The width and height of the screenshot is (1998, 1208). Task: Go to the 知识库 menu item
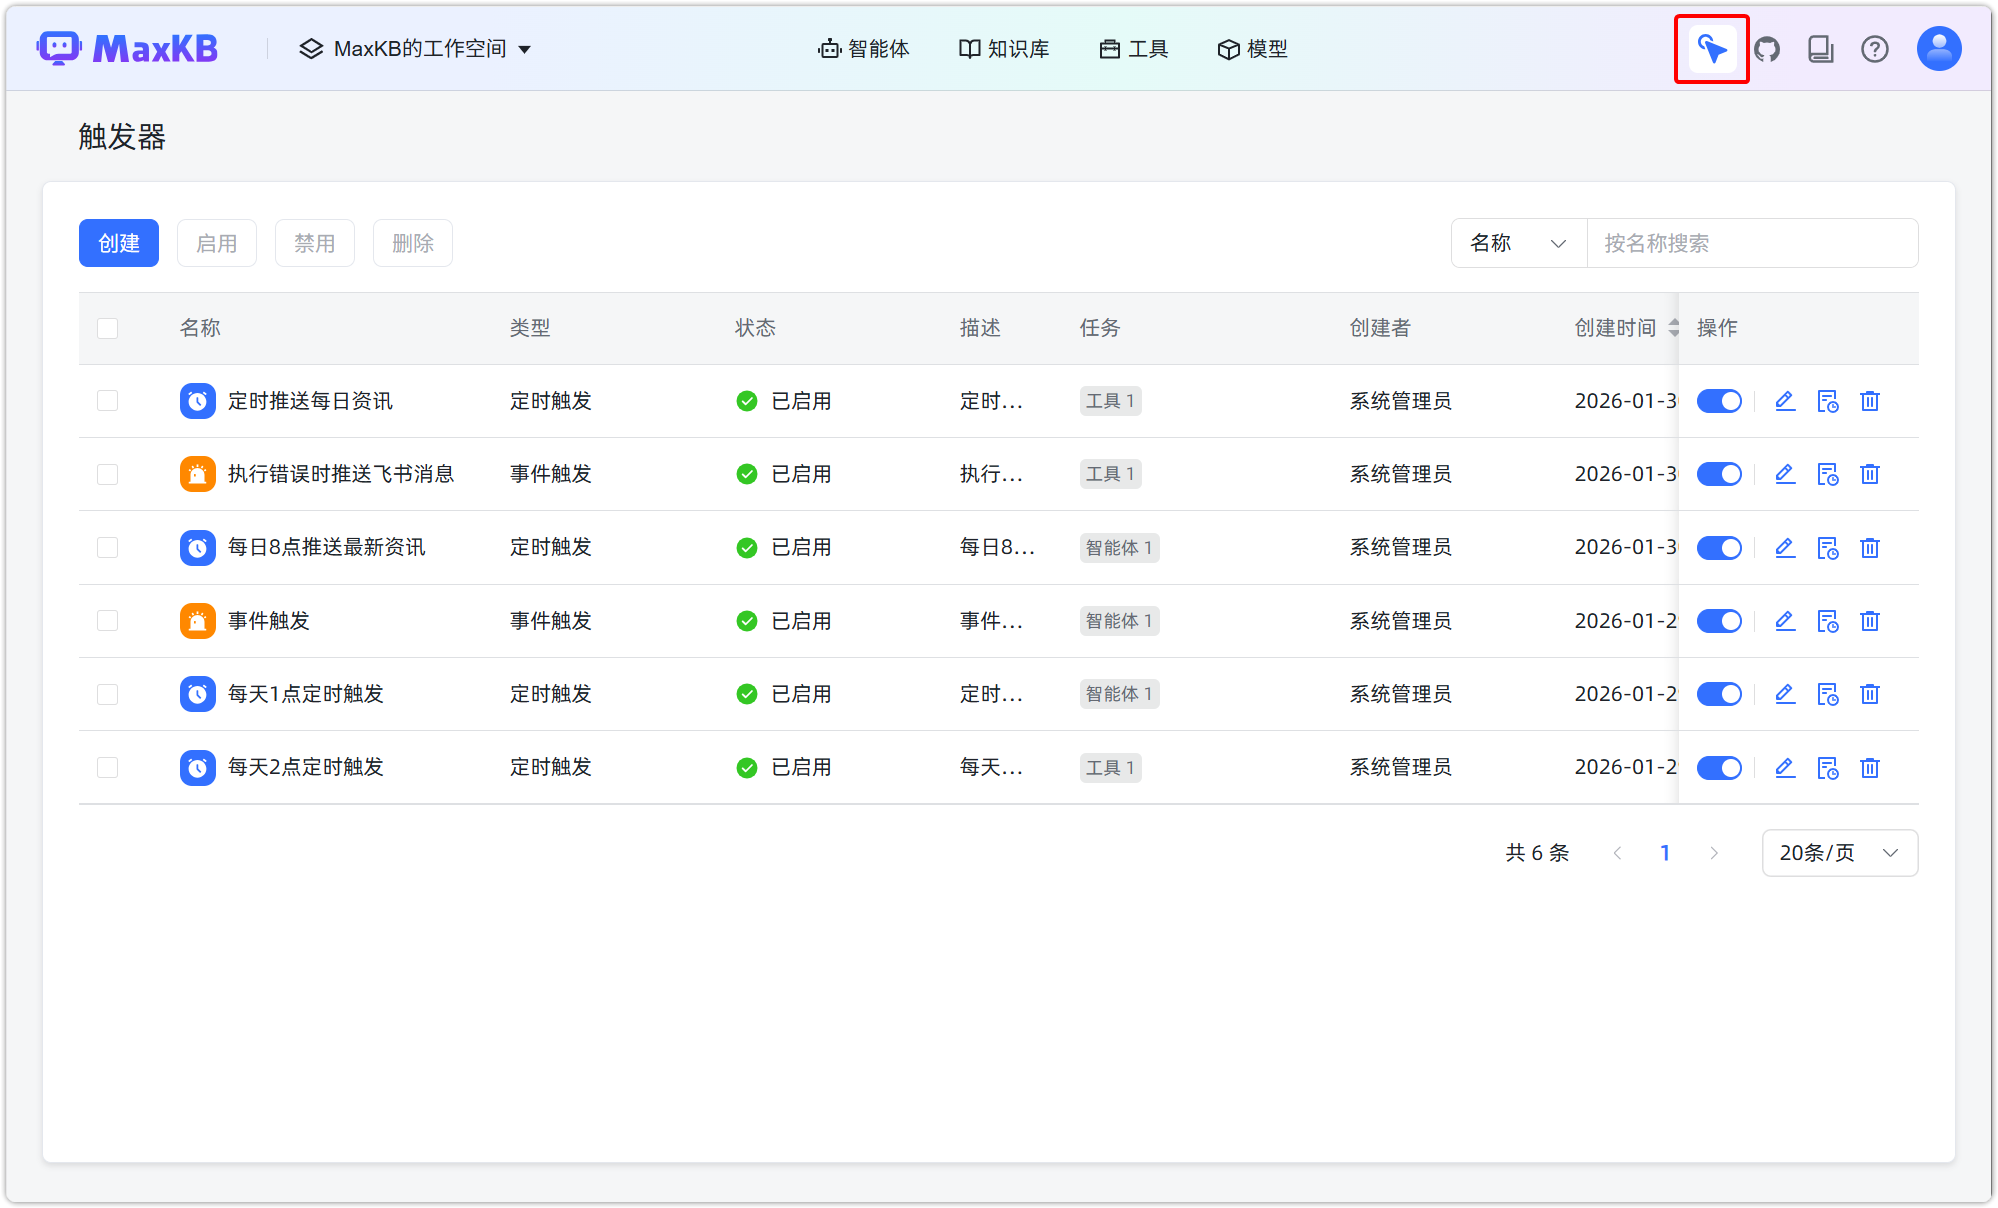pyautogui.click(x=1004, y=48)
